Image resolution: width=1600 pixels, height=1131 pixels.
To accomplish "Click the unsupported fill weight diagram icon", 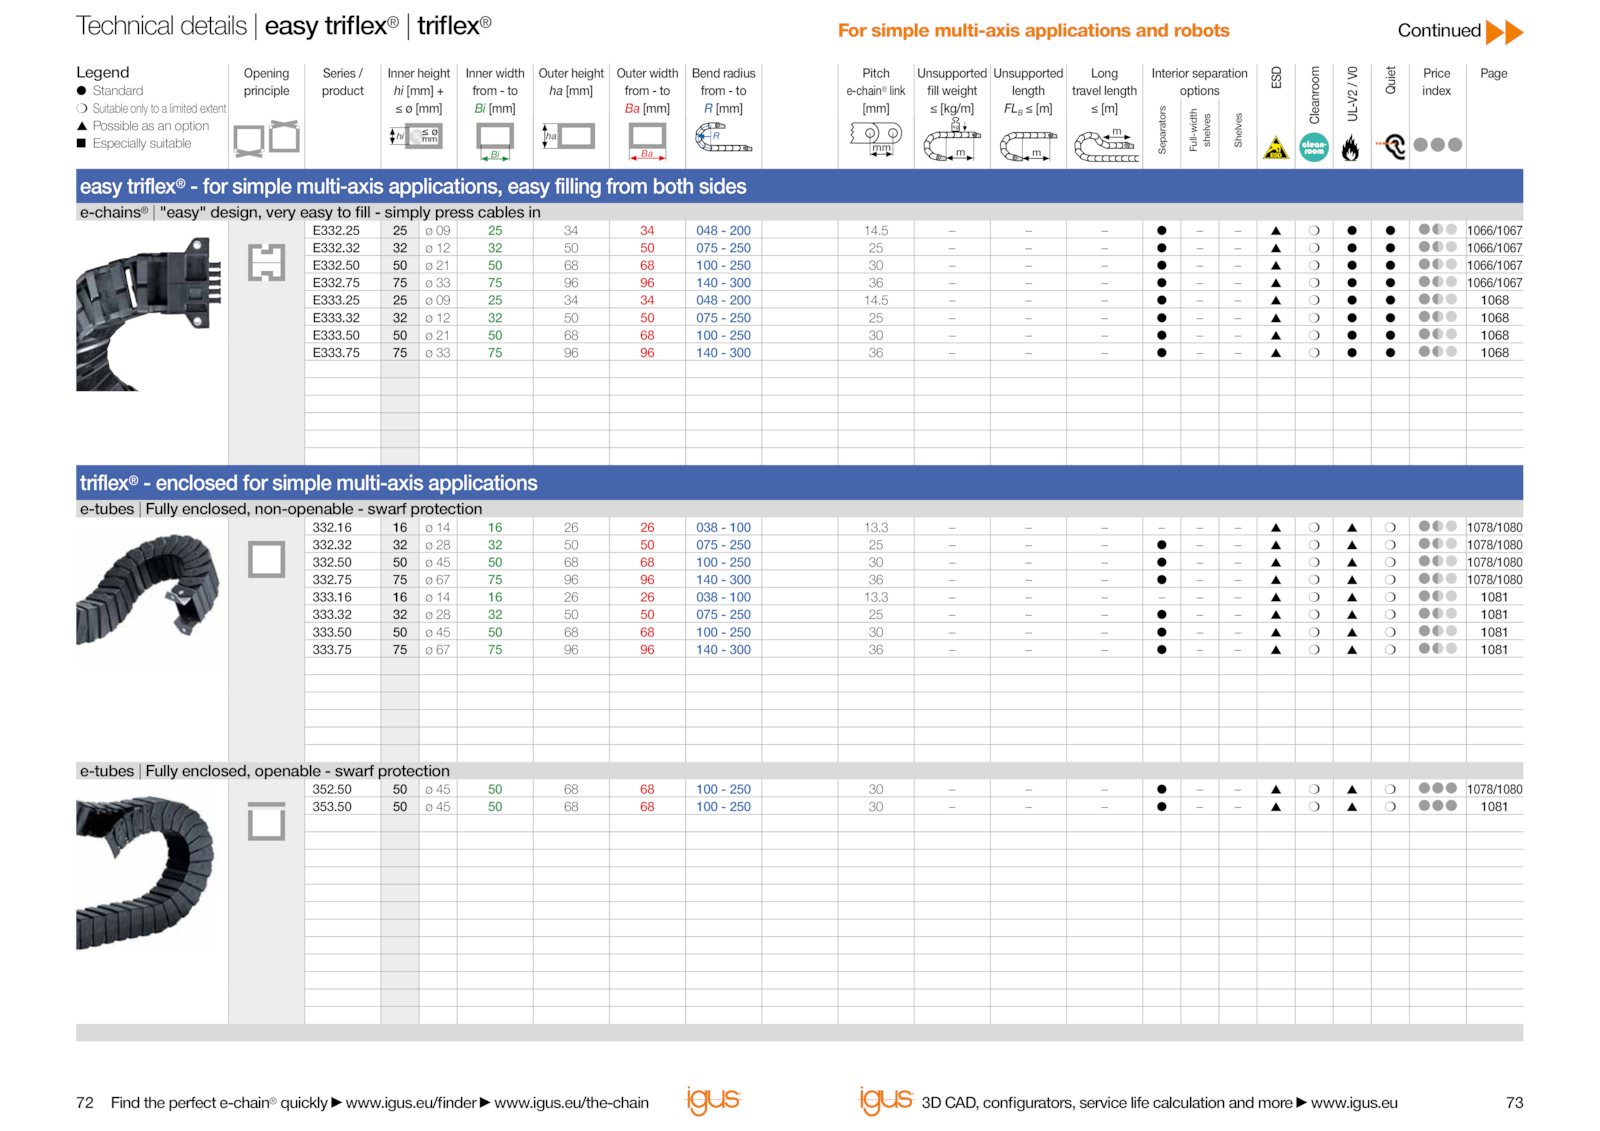I will (x=951, y=140).
